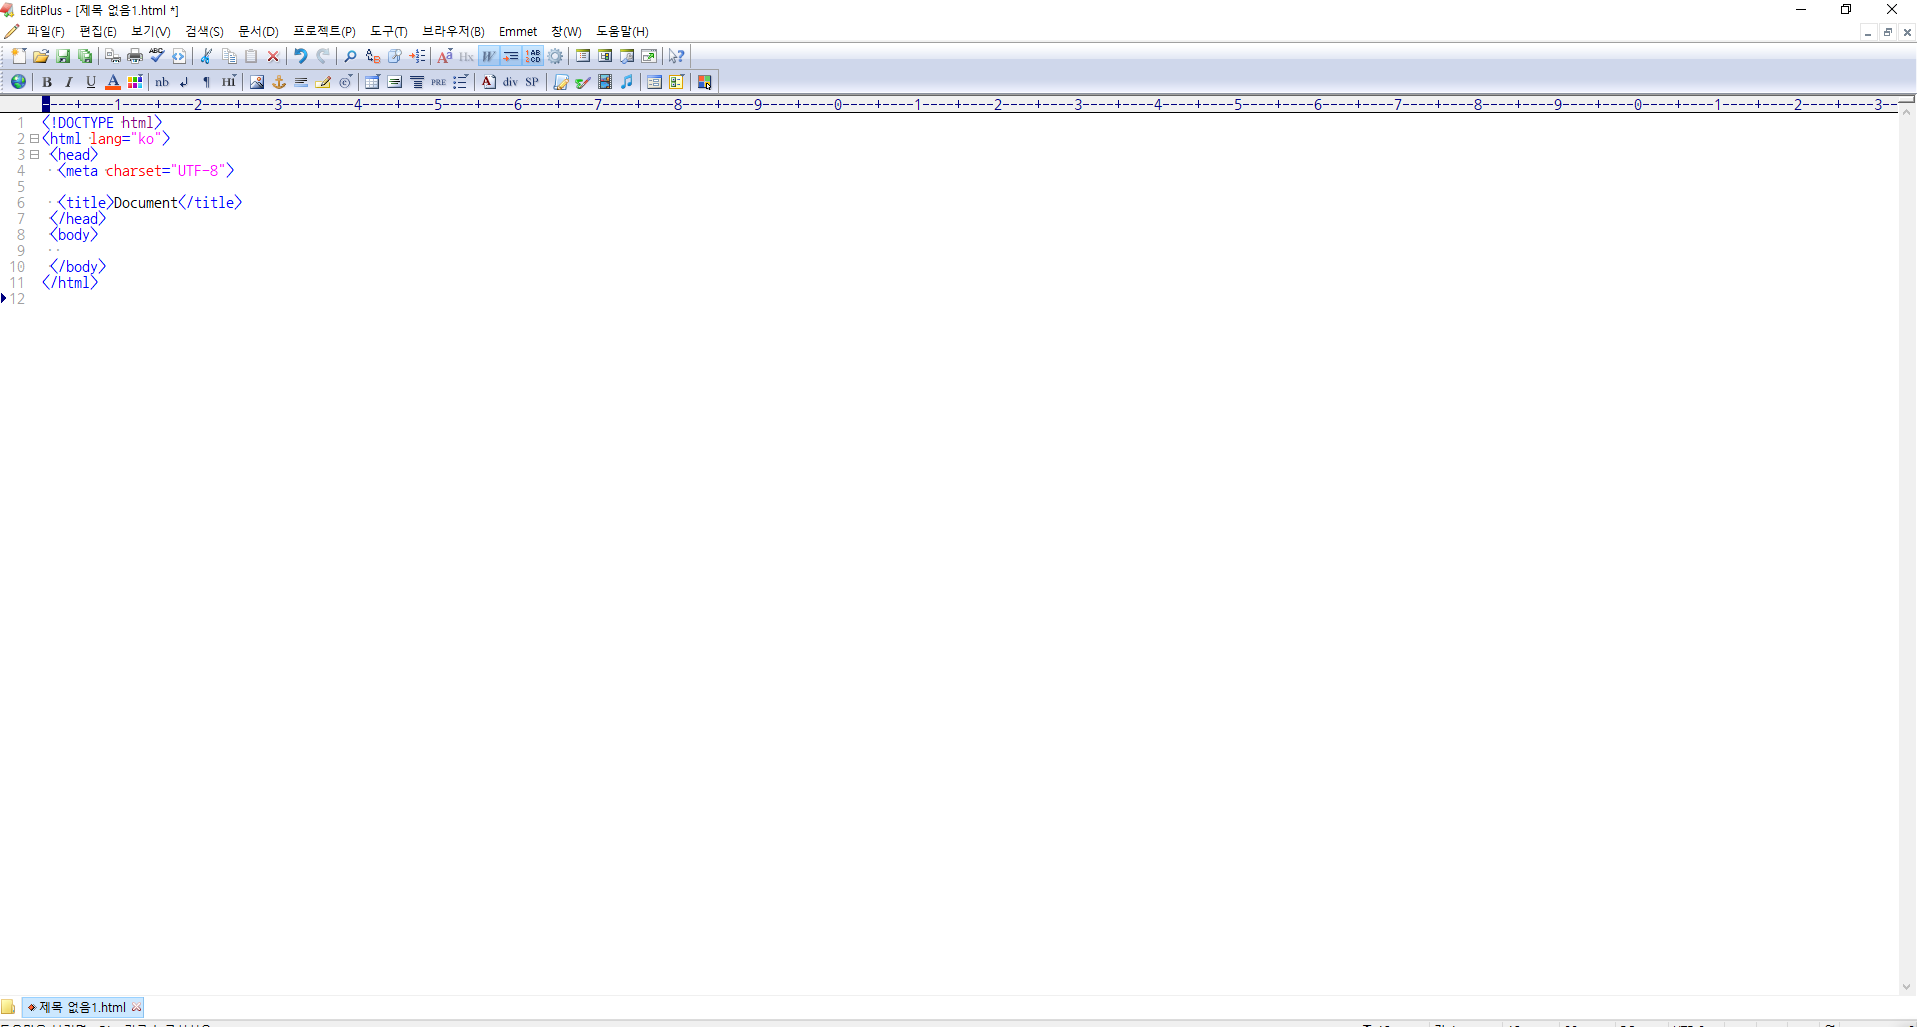Open the 편집(E) menu

click(98, 32)
